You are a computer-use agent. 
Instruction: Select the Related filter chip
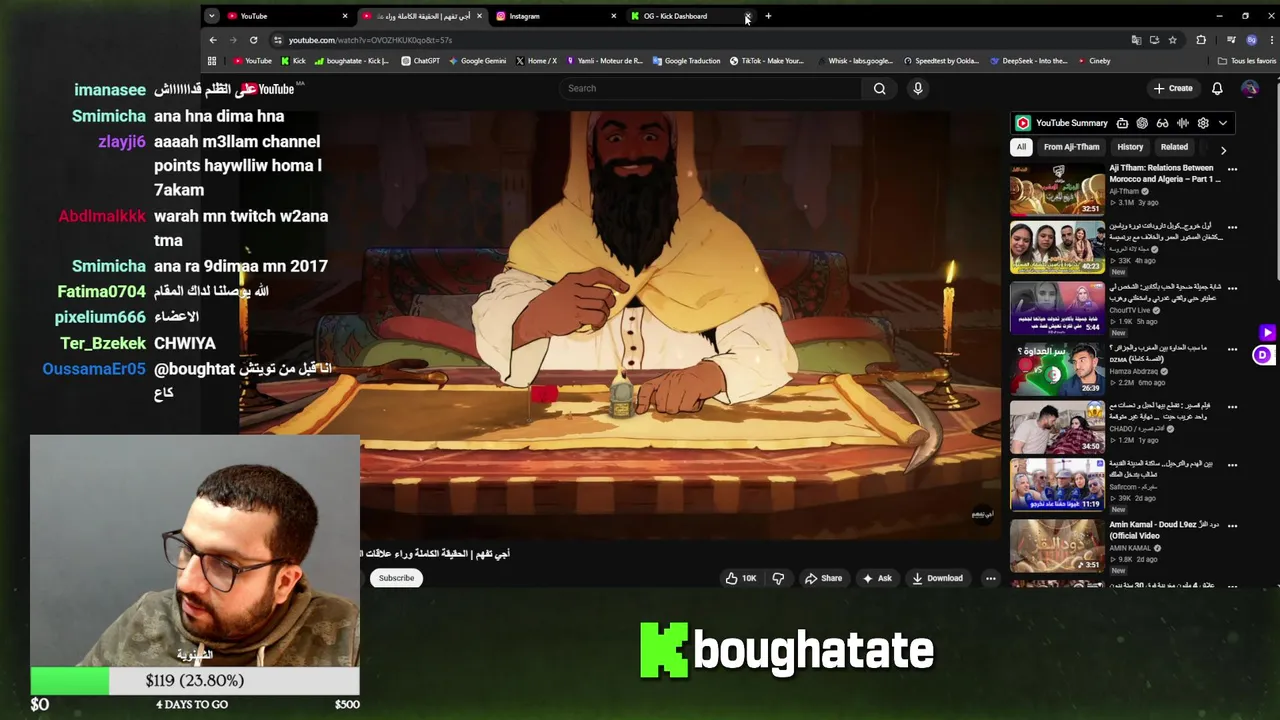click(x=1174, y=147)
